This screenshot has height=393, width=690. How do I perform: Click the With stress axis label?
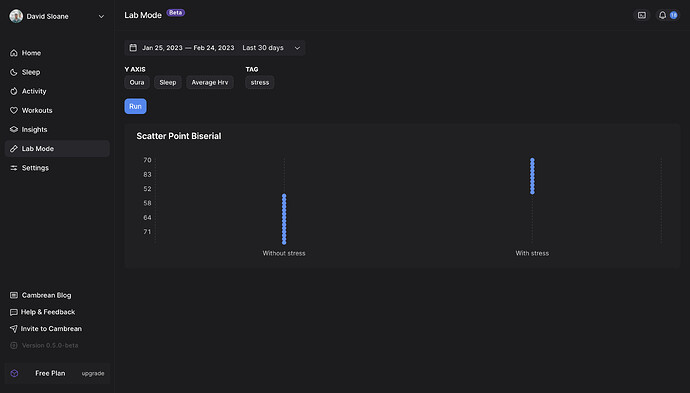(x=532, y=253)
